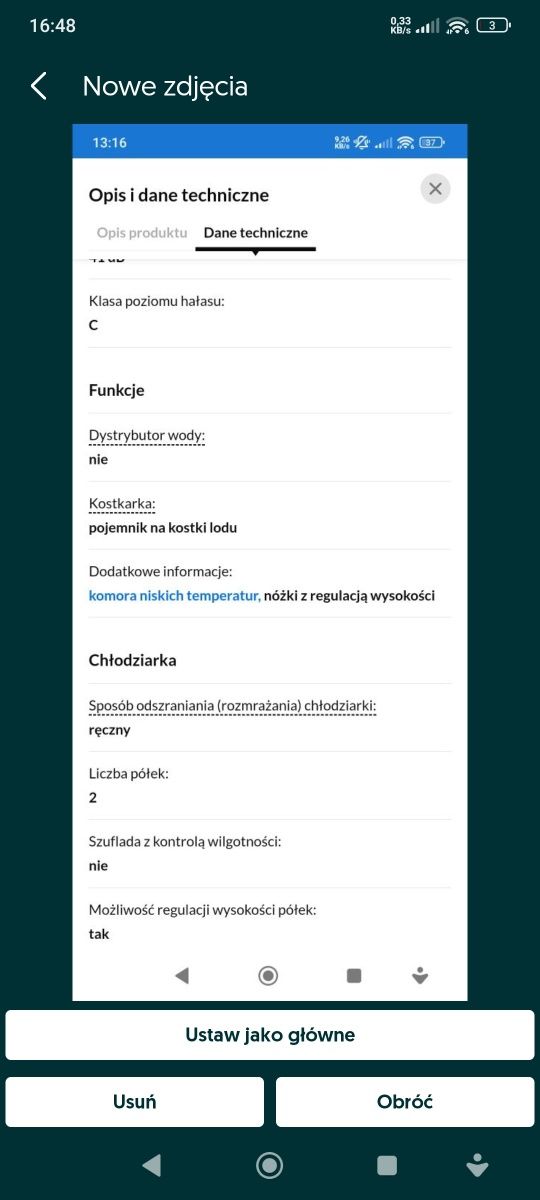Viewport: 540px width, 1200px height.
Task: Tap the screenshot's inner home circle icon
Action: (x=268, y=976)
